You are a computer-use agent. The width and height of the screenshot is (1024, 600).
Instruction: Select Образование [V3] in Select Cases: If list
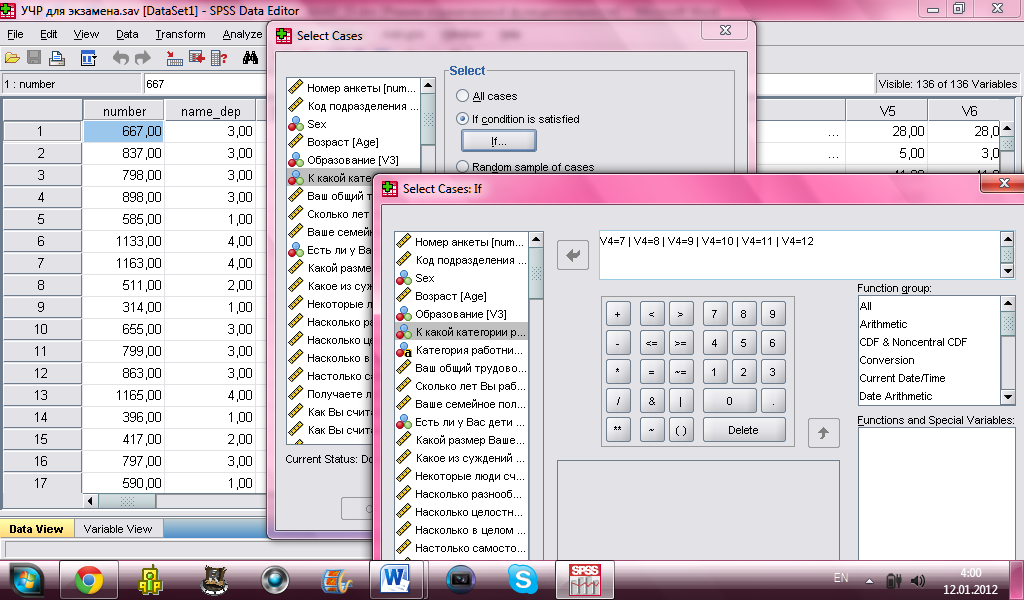pos(461,314)
